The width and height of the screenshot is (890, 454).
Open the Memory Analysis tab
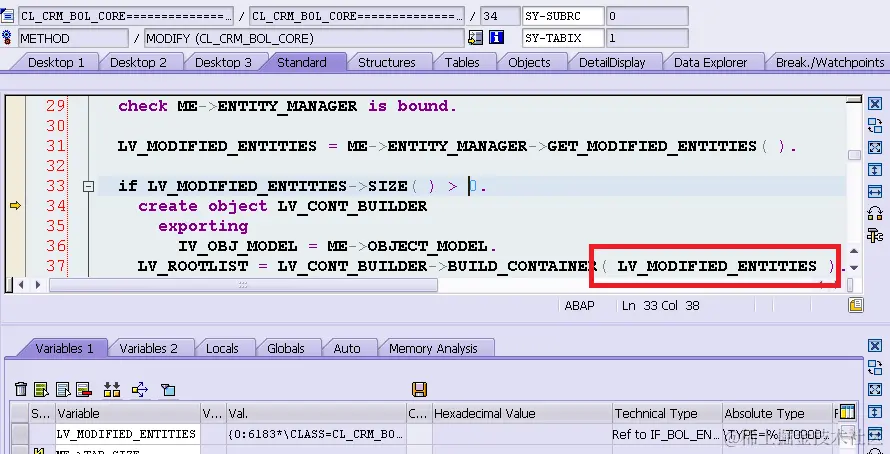pos(433,348)
